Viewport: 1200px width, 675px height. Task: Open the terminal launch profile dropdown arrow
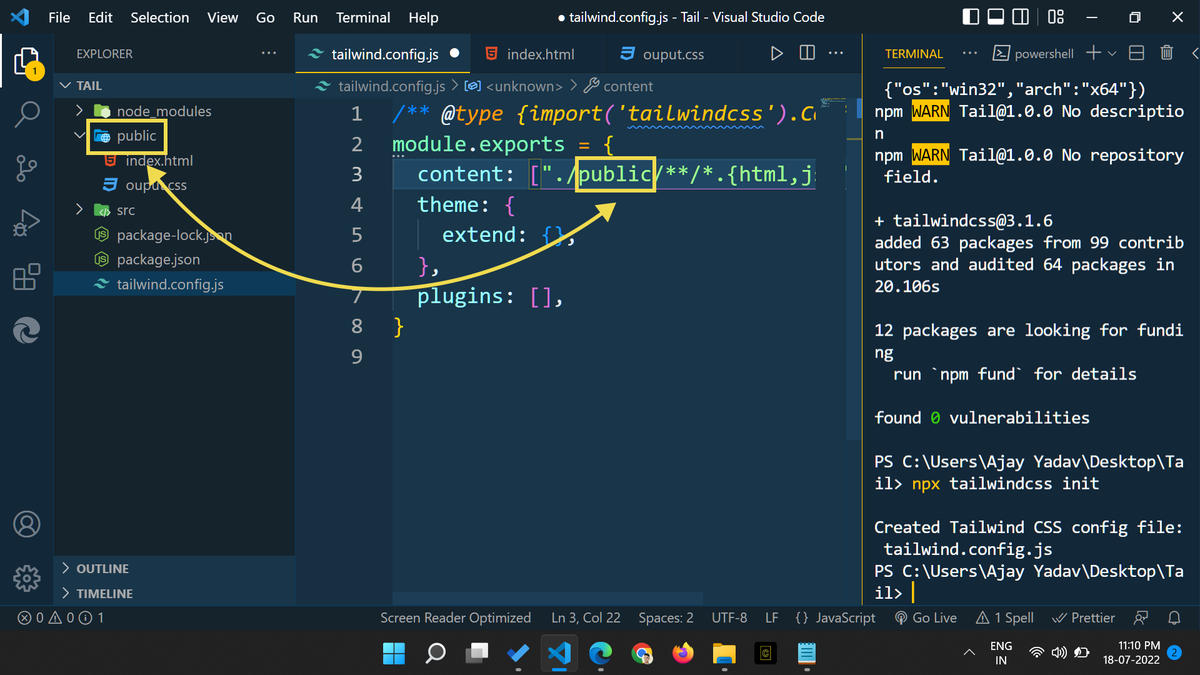coord(1112,53)
